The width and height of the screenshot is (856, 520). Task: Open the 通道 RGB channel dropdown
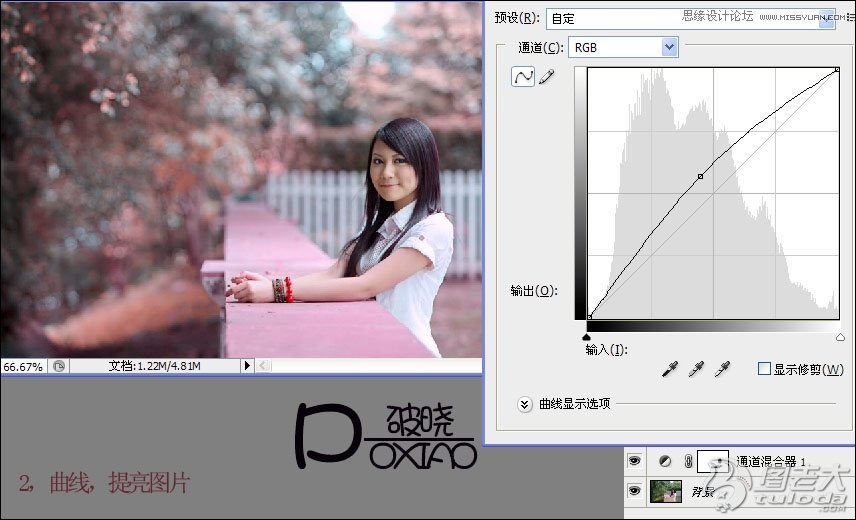click(669, 47)
